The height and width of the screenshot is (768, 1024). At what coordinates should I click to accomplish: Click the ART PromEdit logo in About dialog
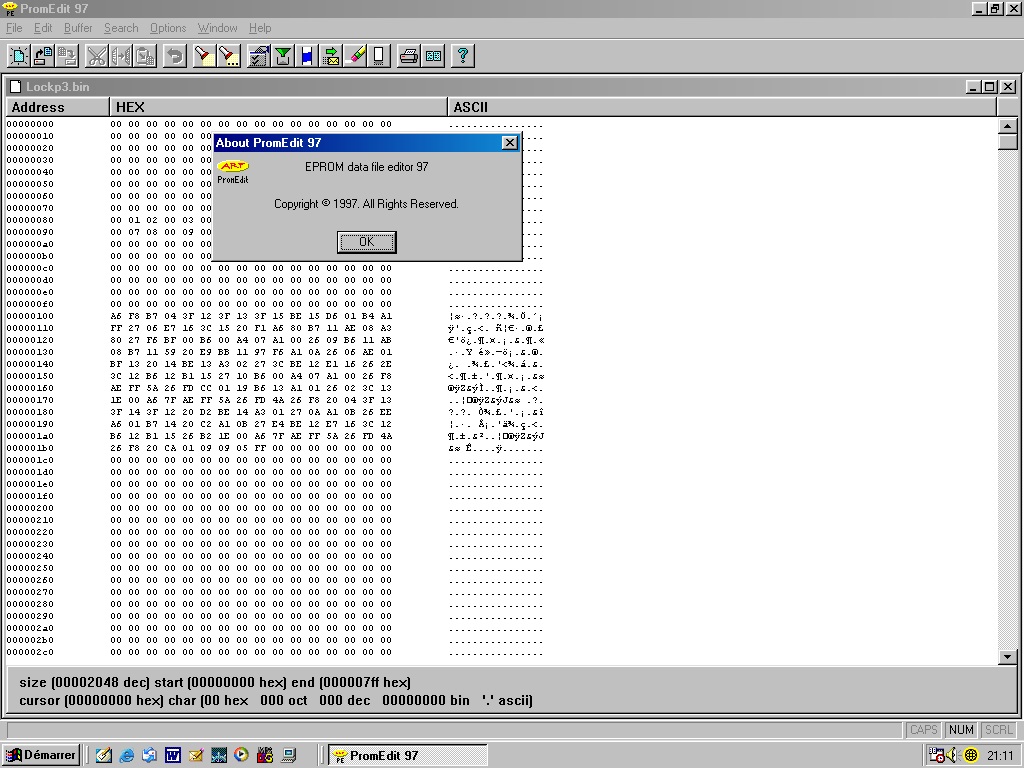coord(233,171)
